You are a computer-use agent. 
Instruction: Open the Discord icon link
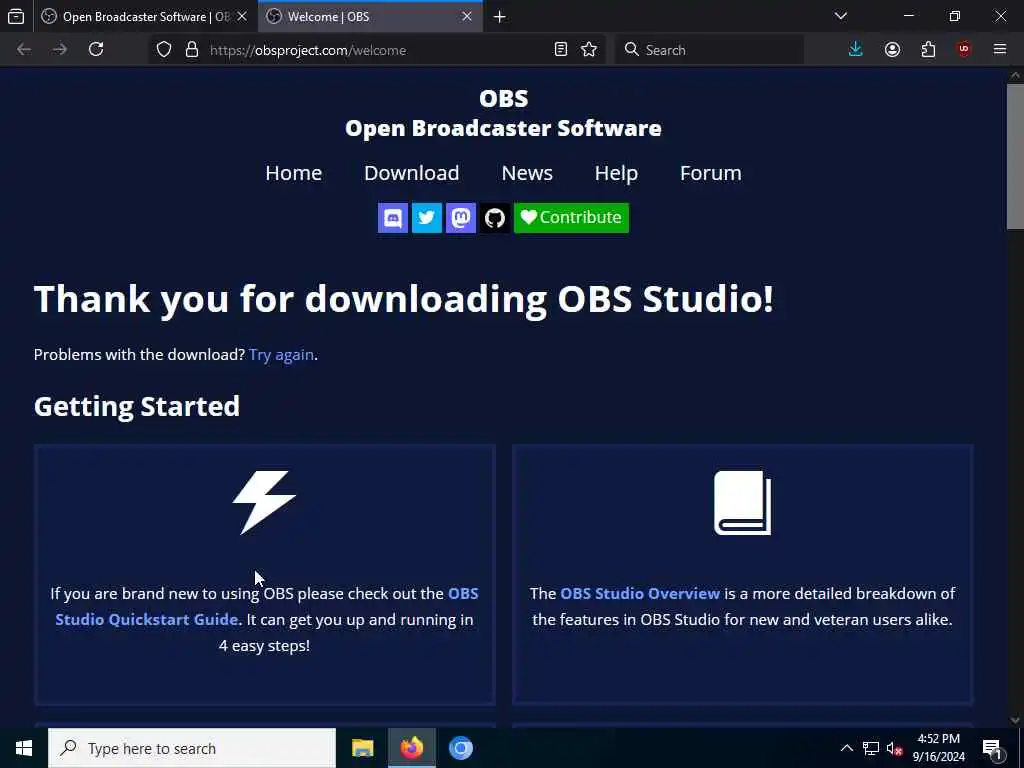click(392, 217)
